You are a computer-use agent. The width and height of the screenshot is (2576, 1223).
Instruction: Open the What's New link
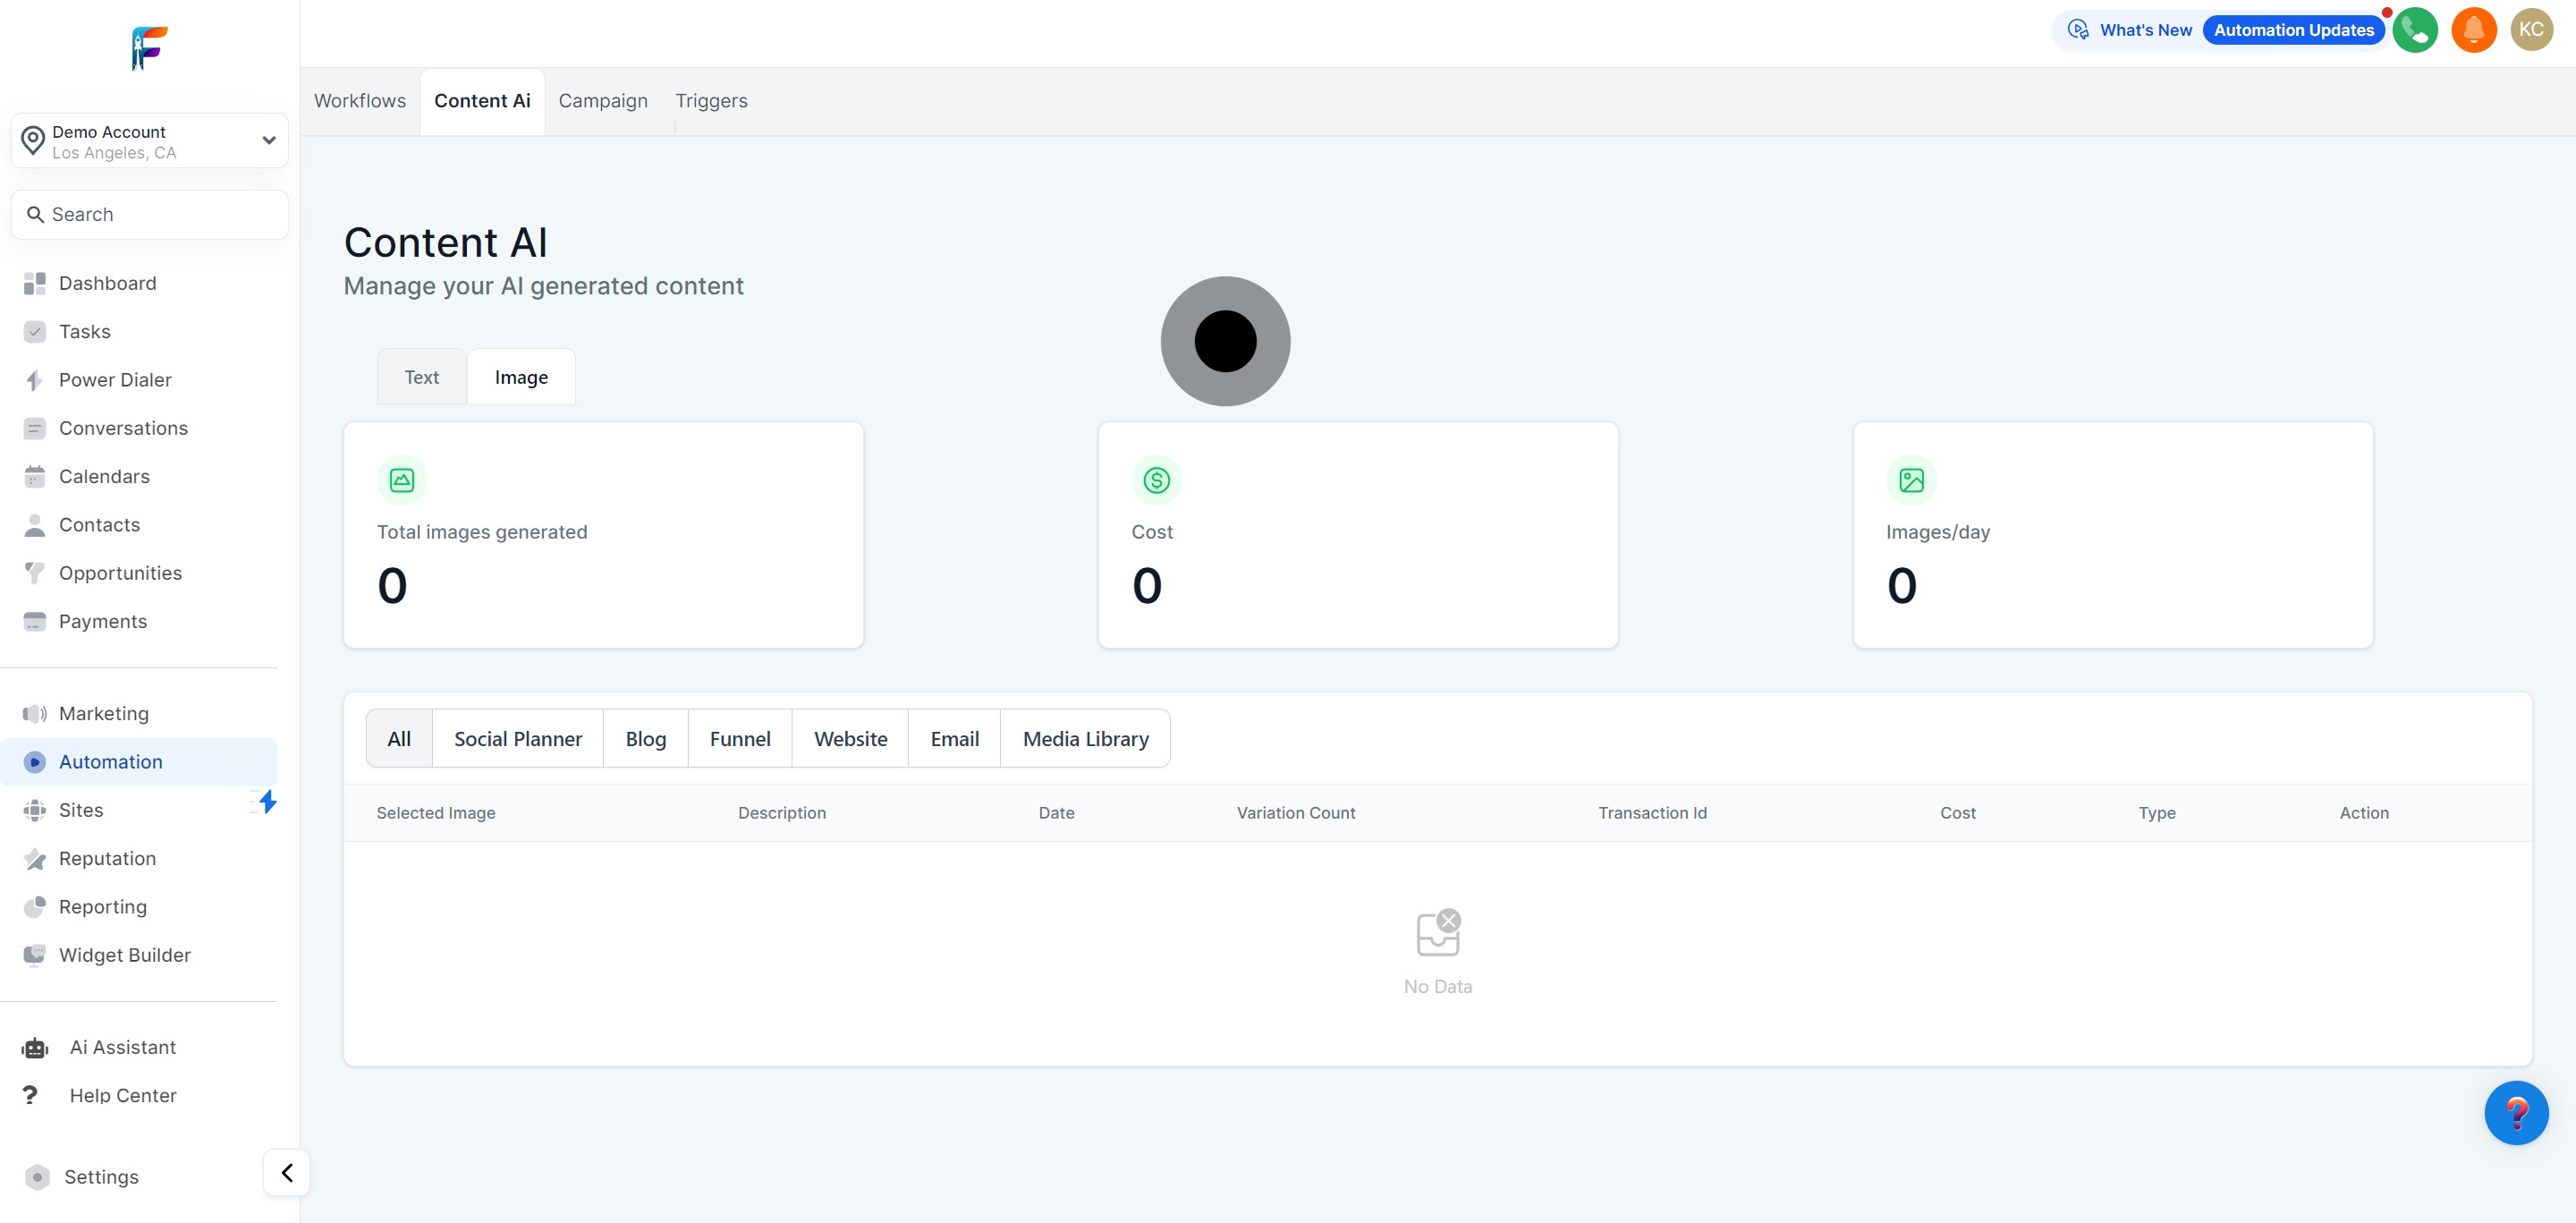(2144, 30)
